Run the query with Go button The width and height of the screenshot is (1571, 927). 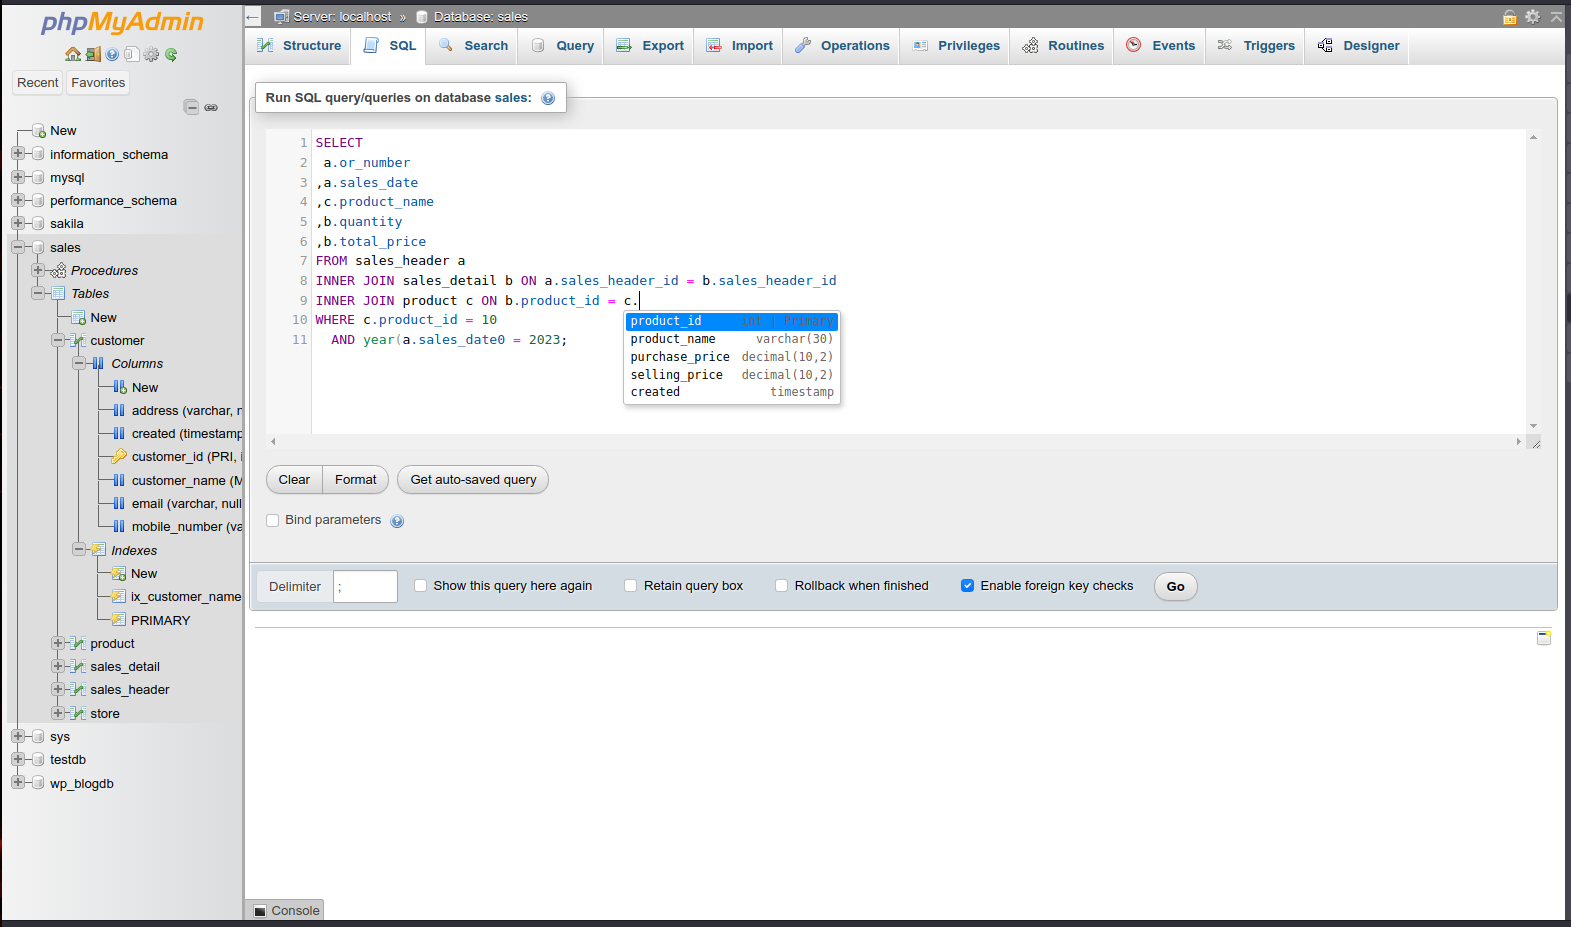1176,587
